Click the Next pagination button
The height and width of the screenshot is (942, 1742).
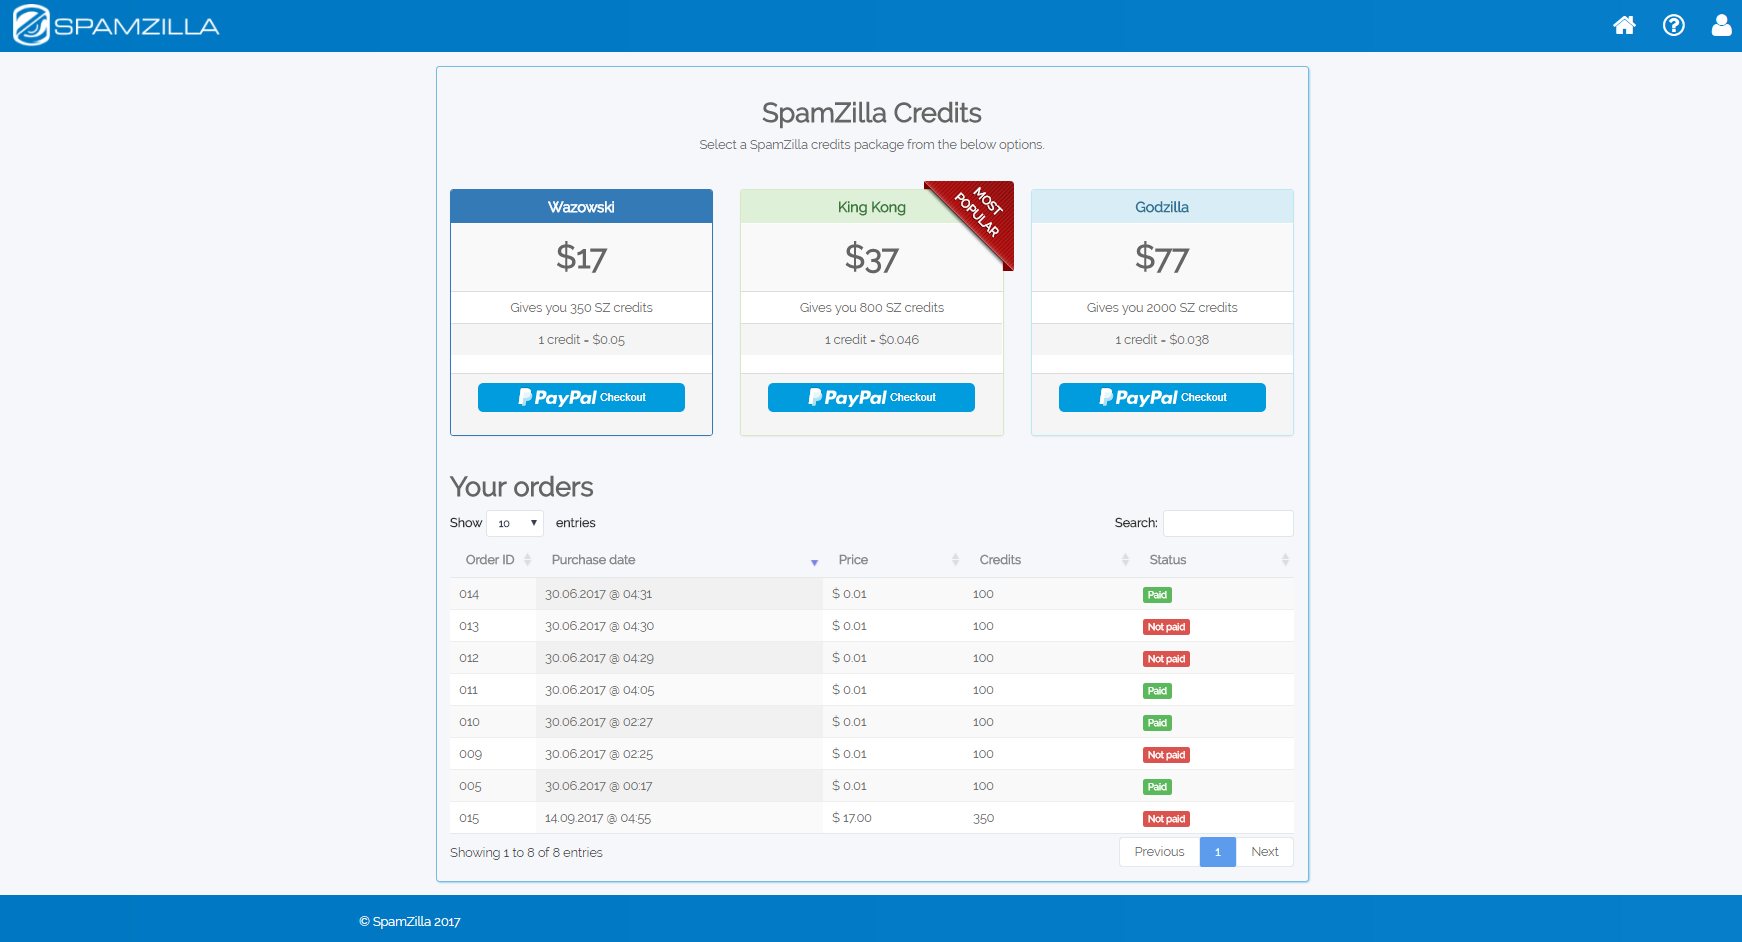(x=1265, y=852)
